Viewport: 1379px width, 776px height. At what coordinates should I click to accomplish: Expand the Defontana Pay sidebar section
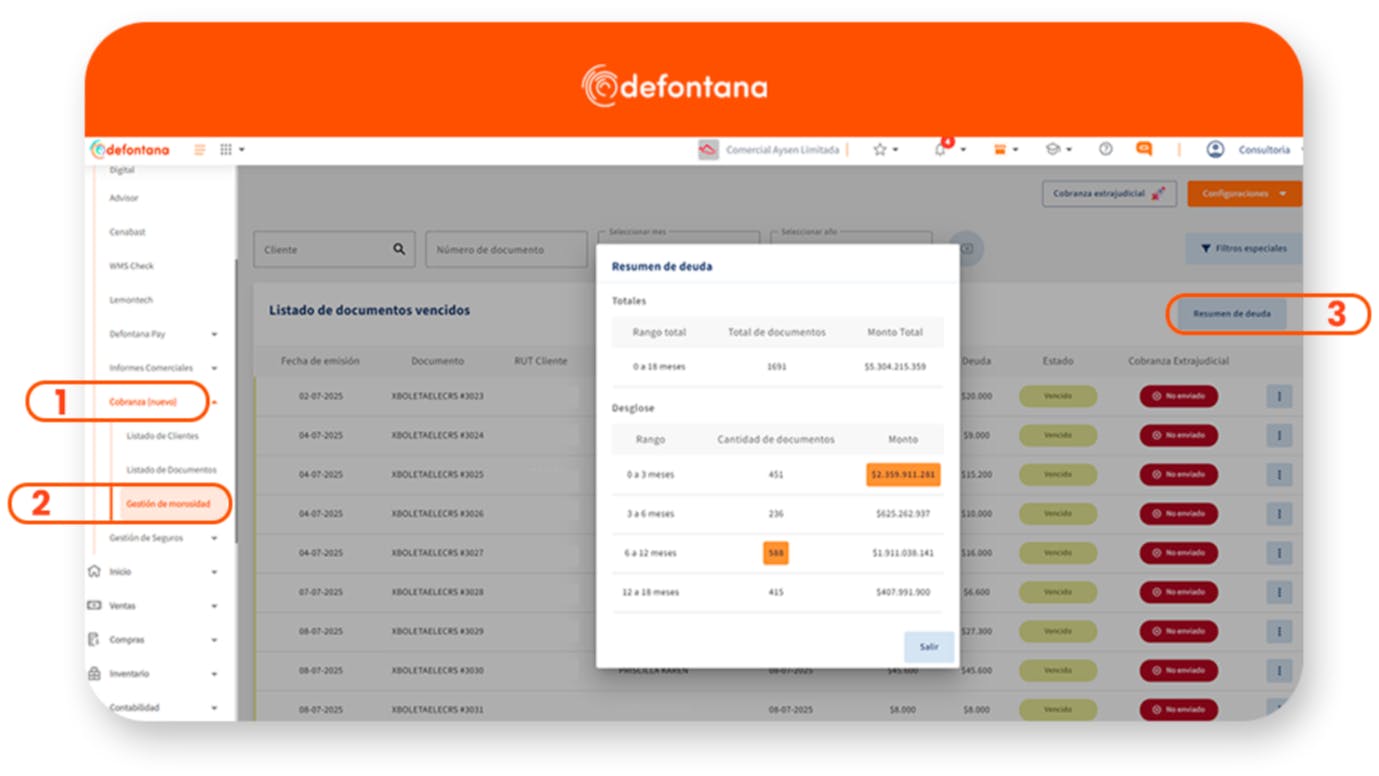214,335
